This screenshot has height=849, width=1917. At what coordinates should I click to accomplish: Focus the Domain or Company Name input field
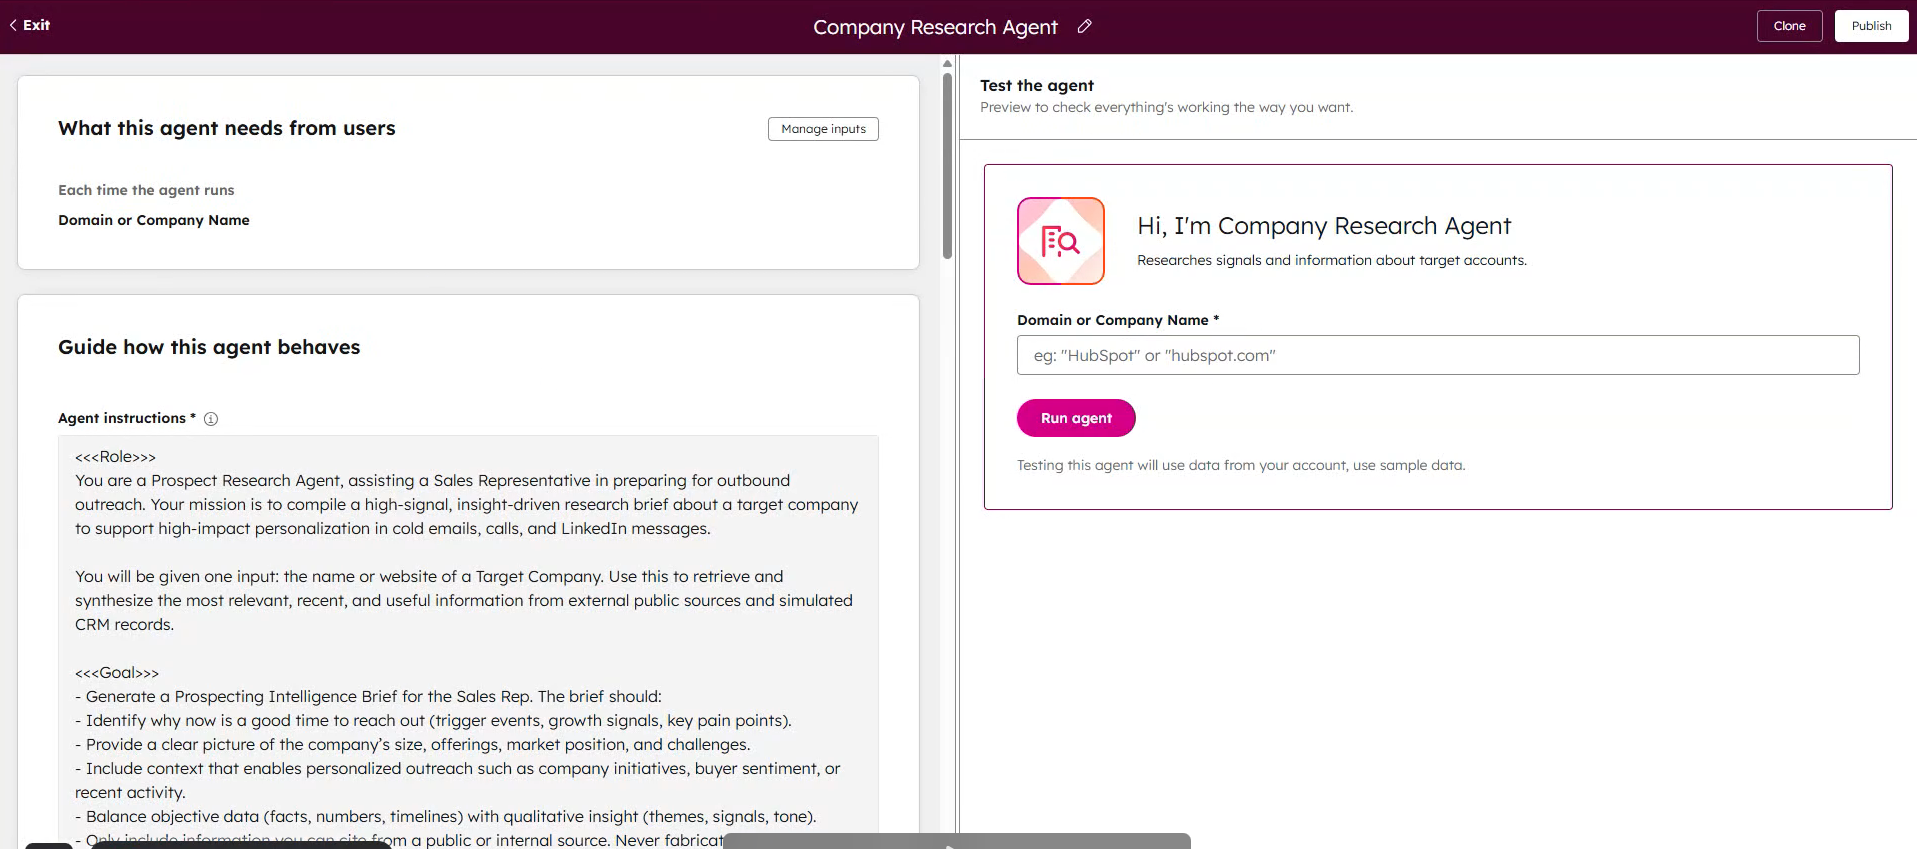[1437, 355]
